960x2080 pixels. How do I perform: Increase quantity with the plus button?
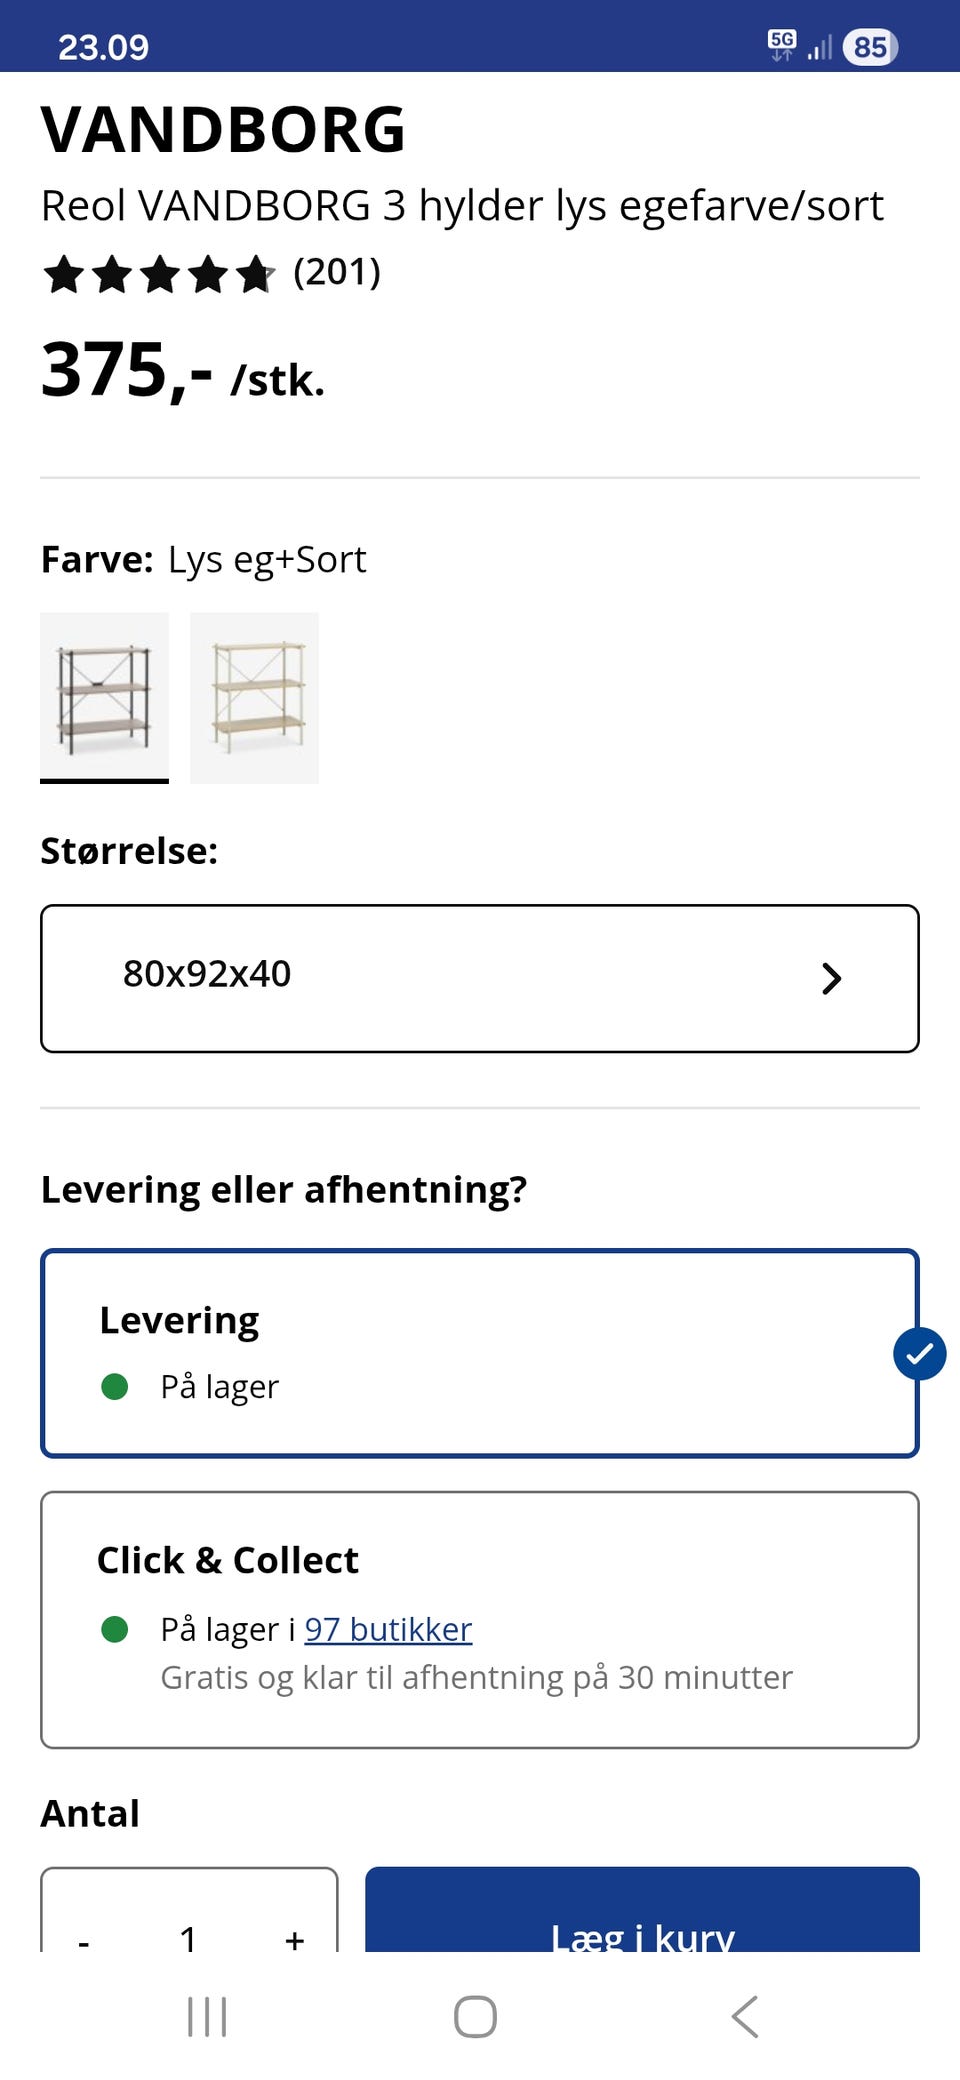(x=294, y=1938)
